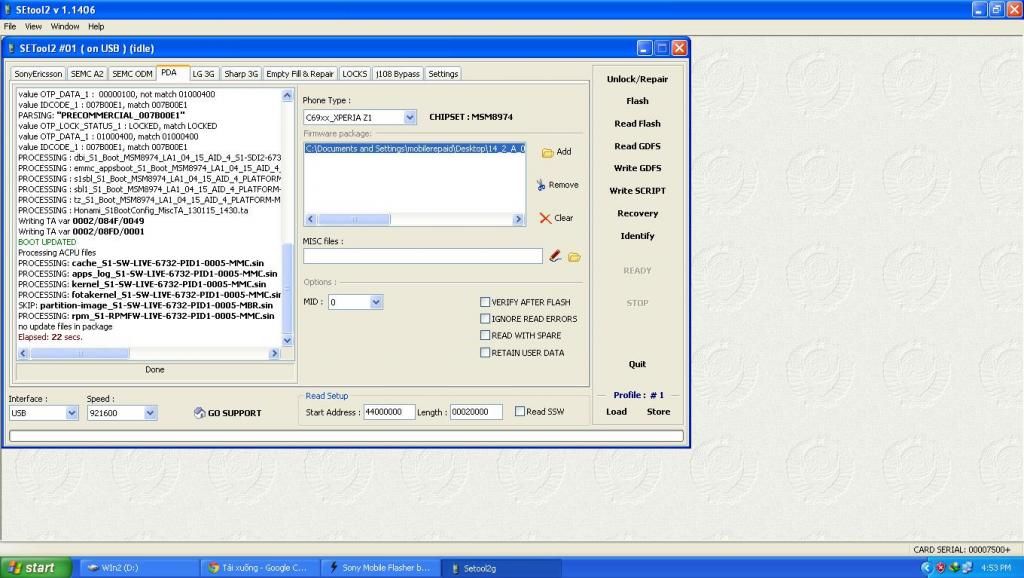1024x578 pixels.
Task: Click the SETool2 #01 window title icon
Action: 11,48
